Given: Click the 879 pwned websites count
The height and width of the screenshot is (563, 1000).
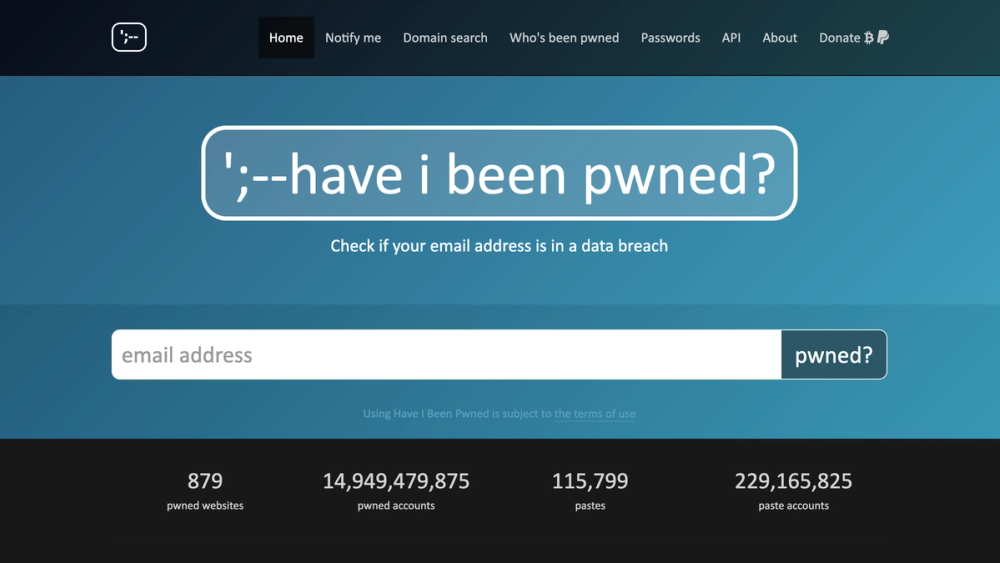Looking at the screenshot, I should tap(205, 481).
